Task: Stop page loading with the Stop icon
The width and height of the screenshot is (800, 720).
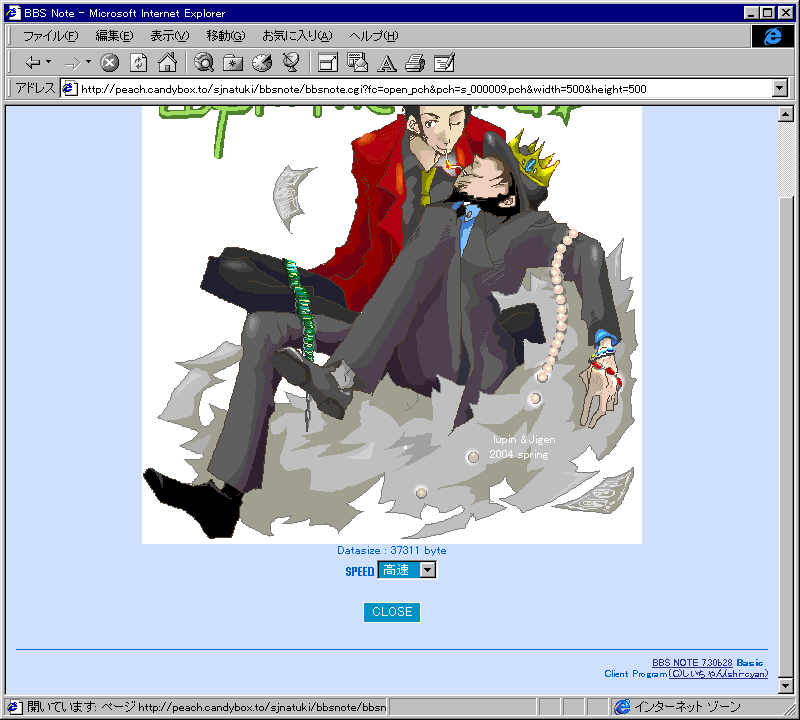Action: coord(109,63)
